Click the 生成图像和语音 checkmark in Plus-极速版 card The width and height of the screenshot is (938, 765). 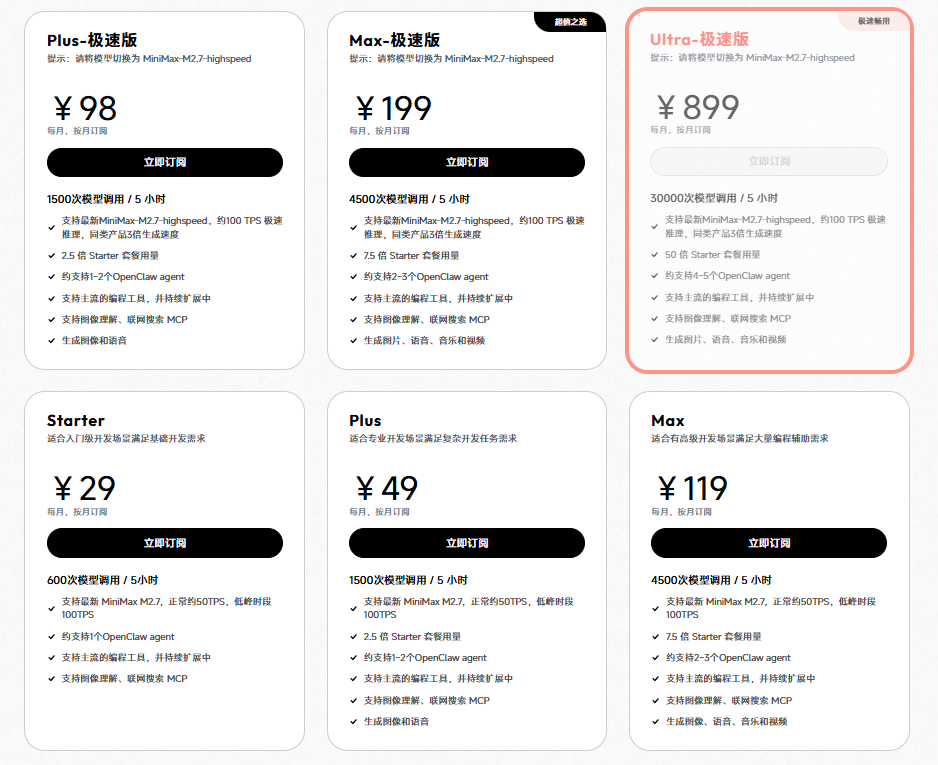[x=52, y=341]
